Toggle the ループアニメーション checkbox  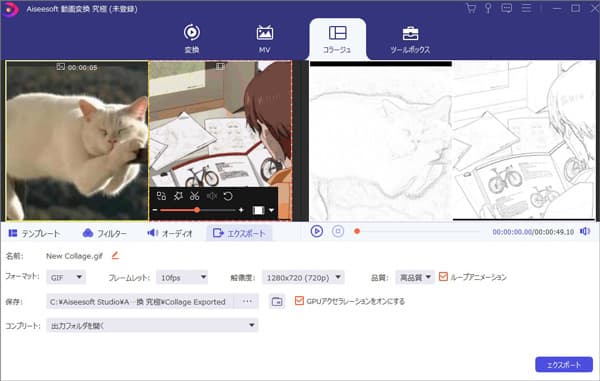[x=443, y=277]
